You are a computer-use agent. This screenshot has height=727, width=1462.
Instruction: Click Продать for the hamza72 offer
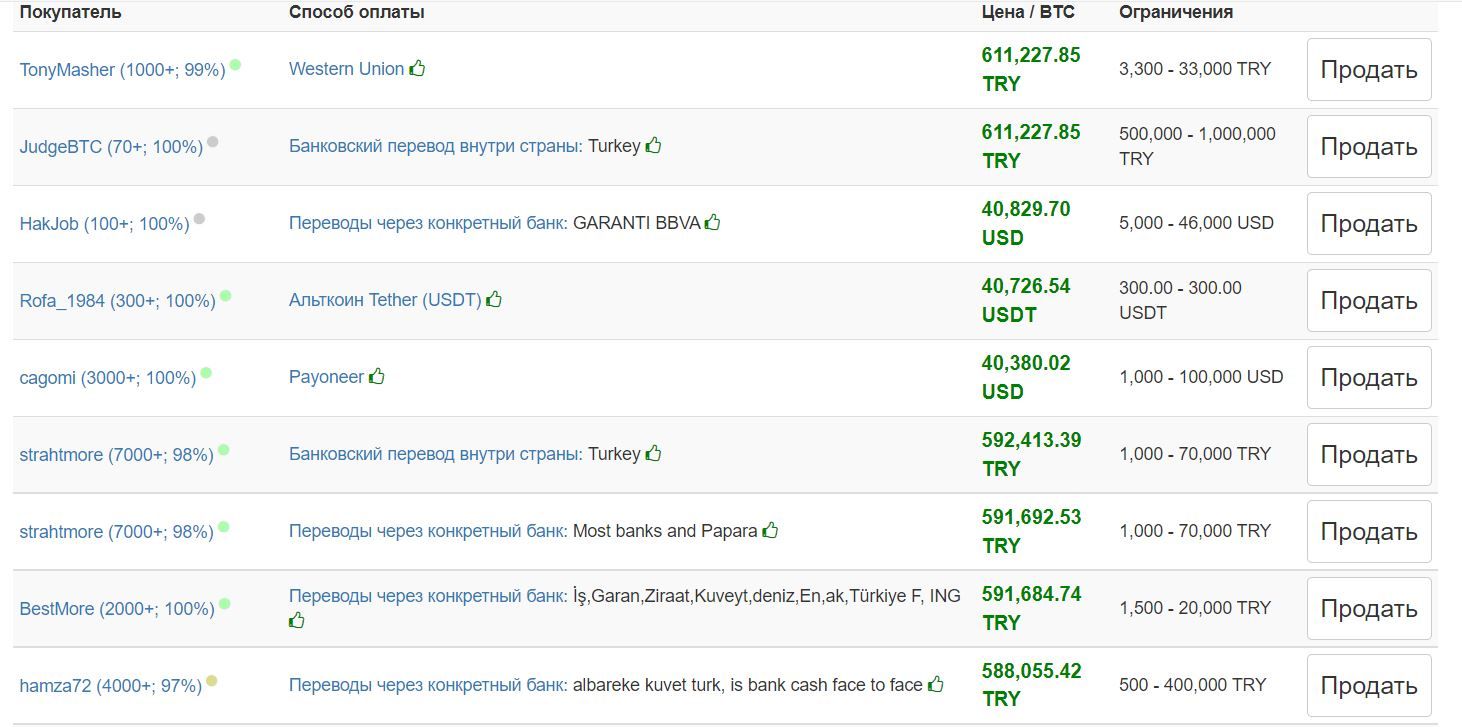[1369, 686]
